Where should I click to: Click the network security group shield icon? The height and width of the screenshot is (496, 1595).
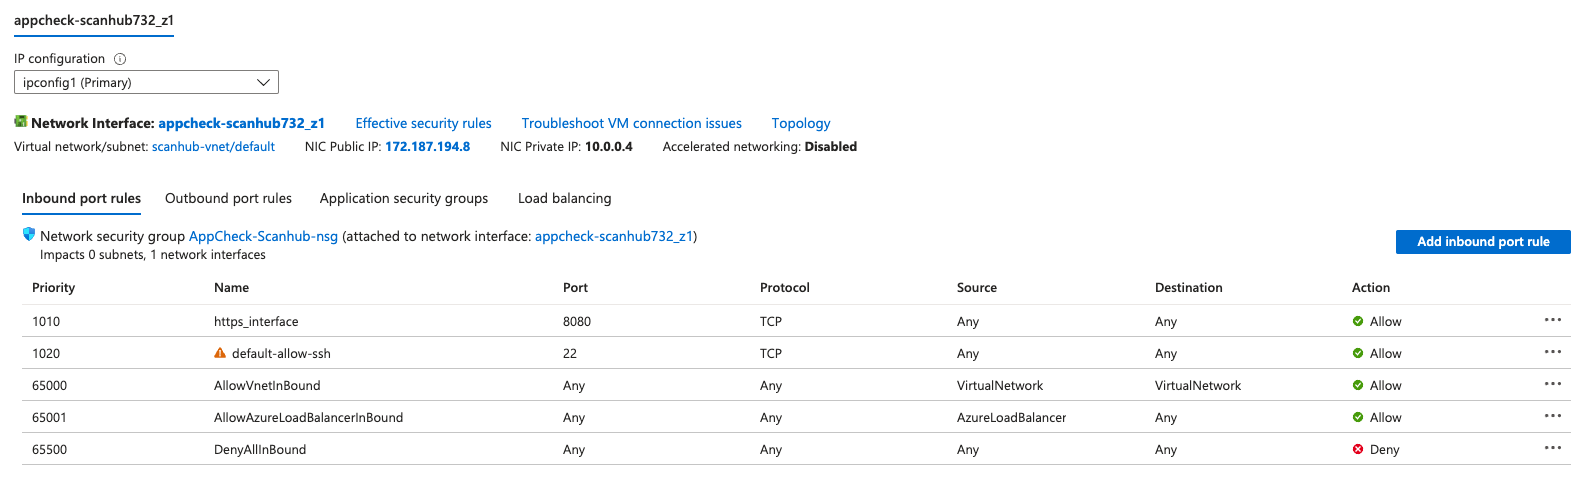pyautogui.click(x=29, y=235)
